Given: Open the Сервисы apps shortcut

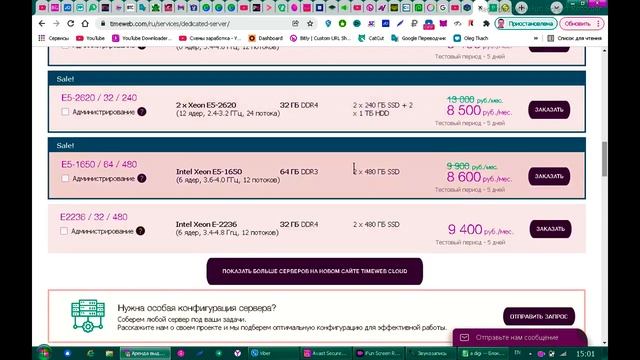Looking at the screenshot, I should point(54,38).
